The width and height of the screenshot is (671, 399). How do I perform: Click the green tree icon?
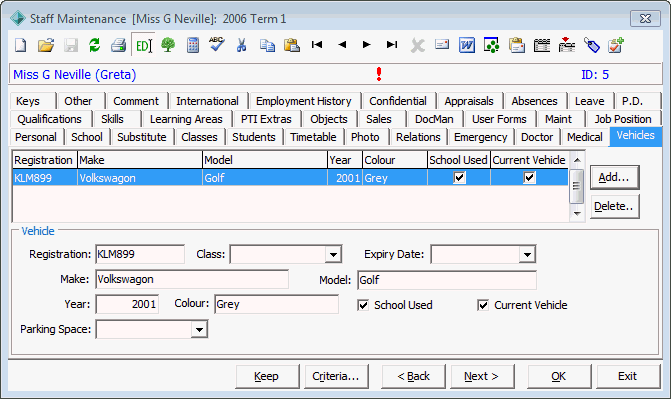pyautogui.click(x=168, y=45)
